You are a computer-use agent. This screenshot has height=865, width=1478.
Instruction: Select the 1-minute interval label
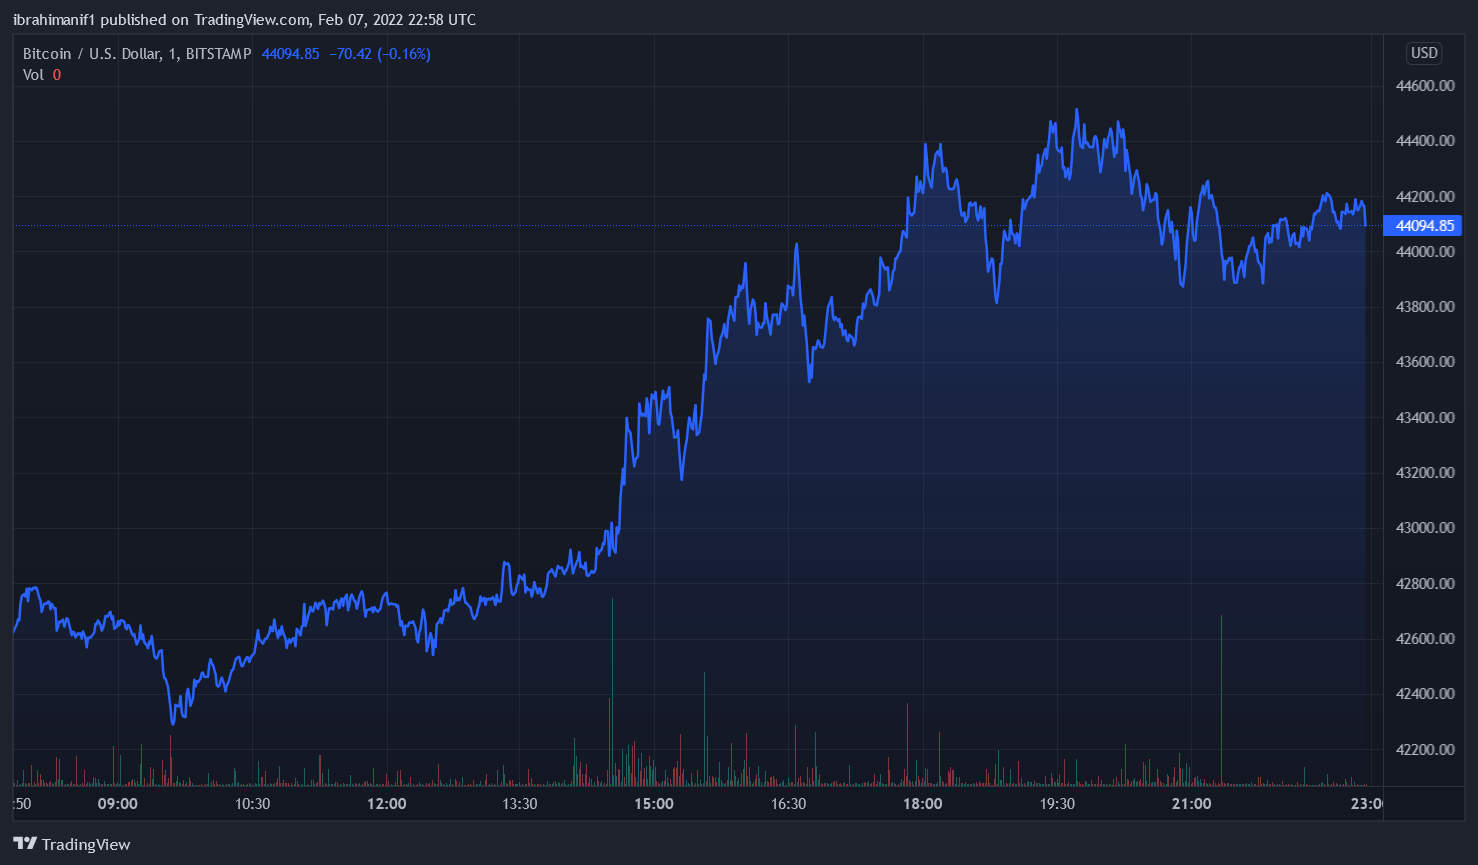(x=171, y=53)
